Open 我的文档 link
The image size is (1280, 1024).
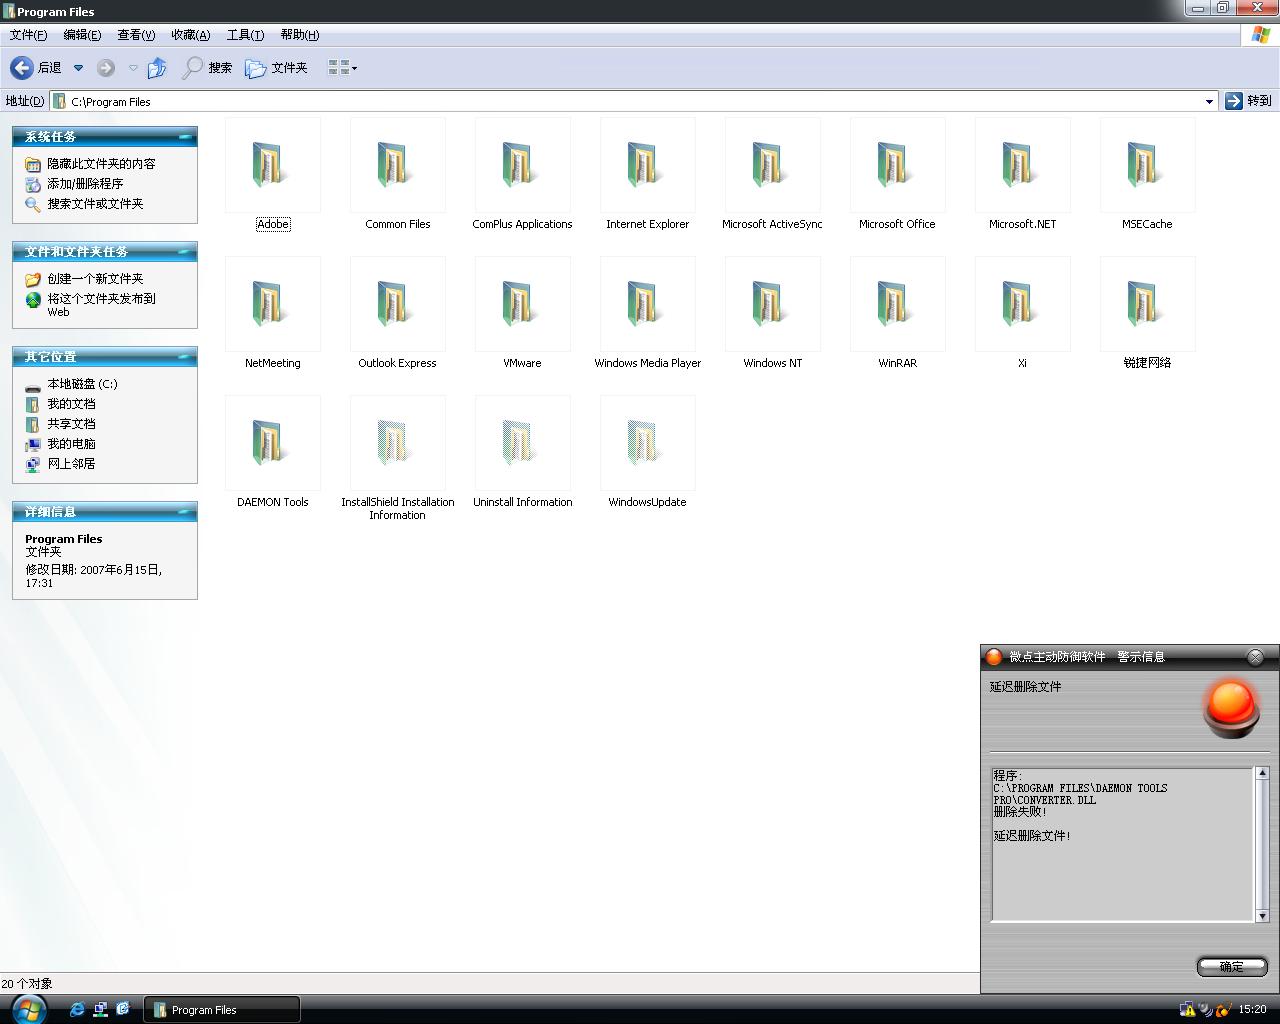click(x=71, y=404)
